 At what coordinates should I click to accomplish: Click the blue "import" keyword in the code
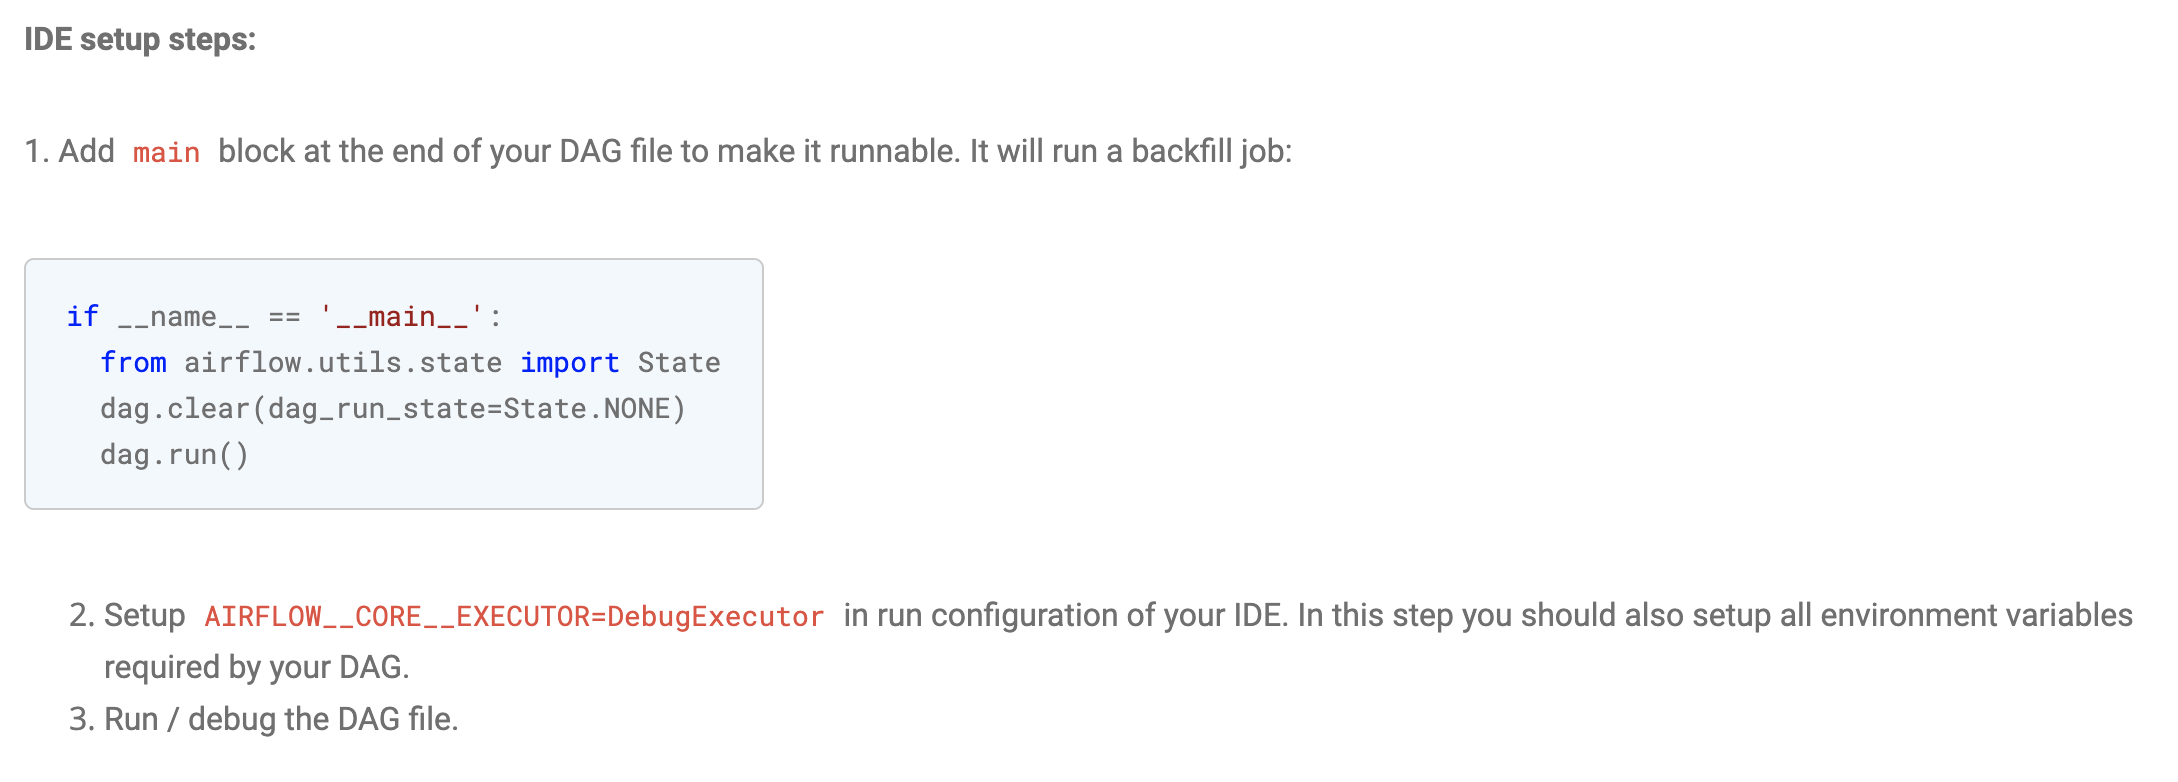570,362
